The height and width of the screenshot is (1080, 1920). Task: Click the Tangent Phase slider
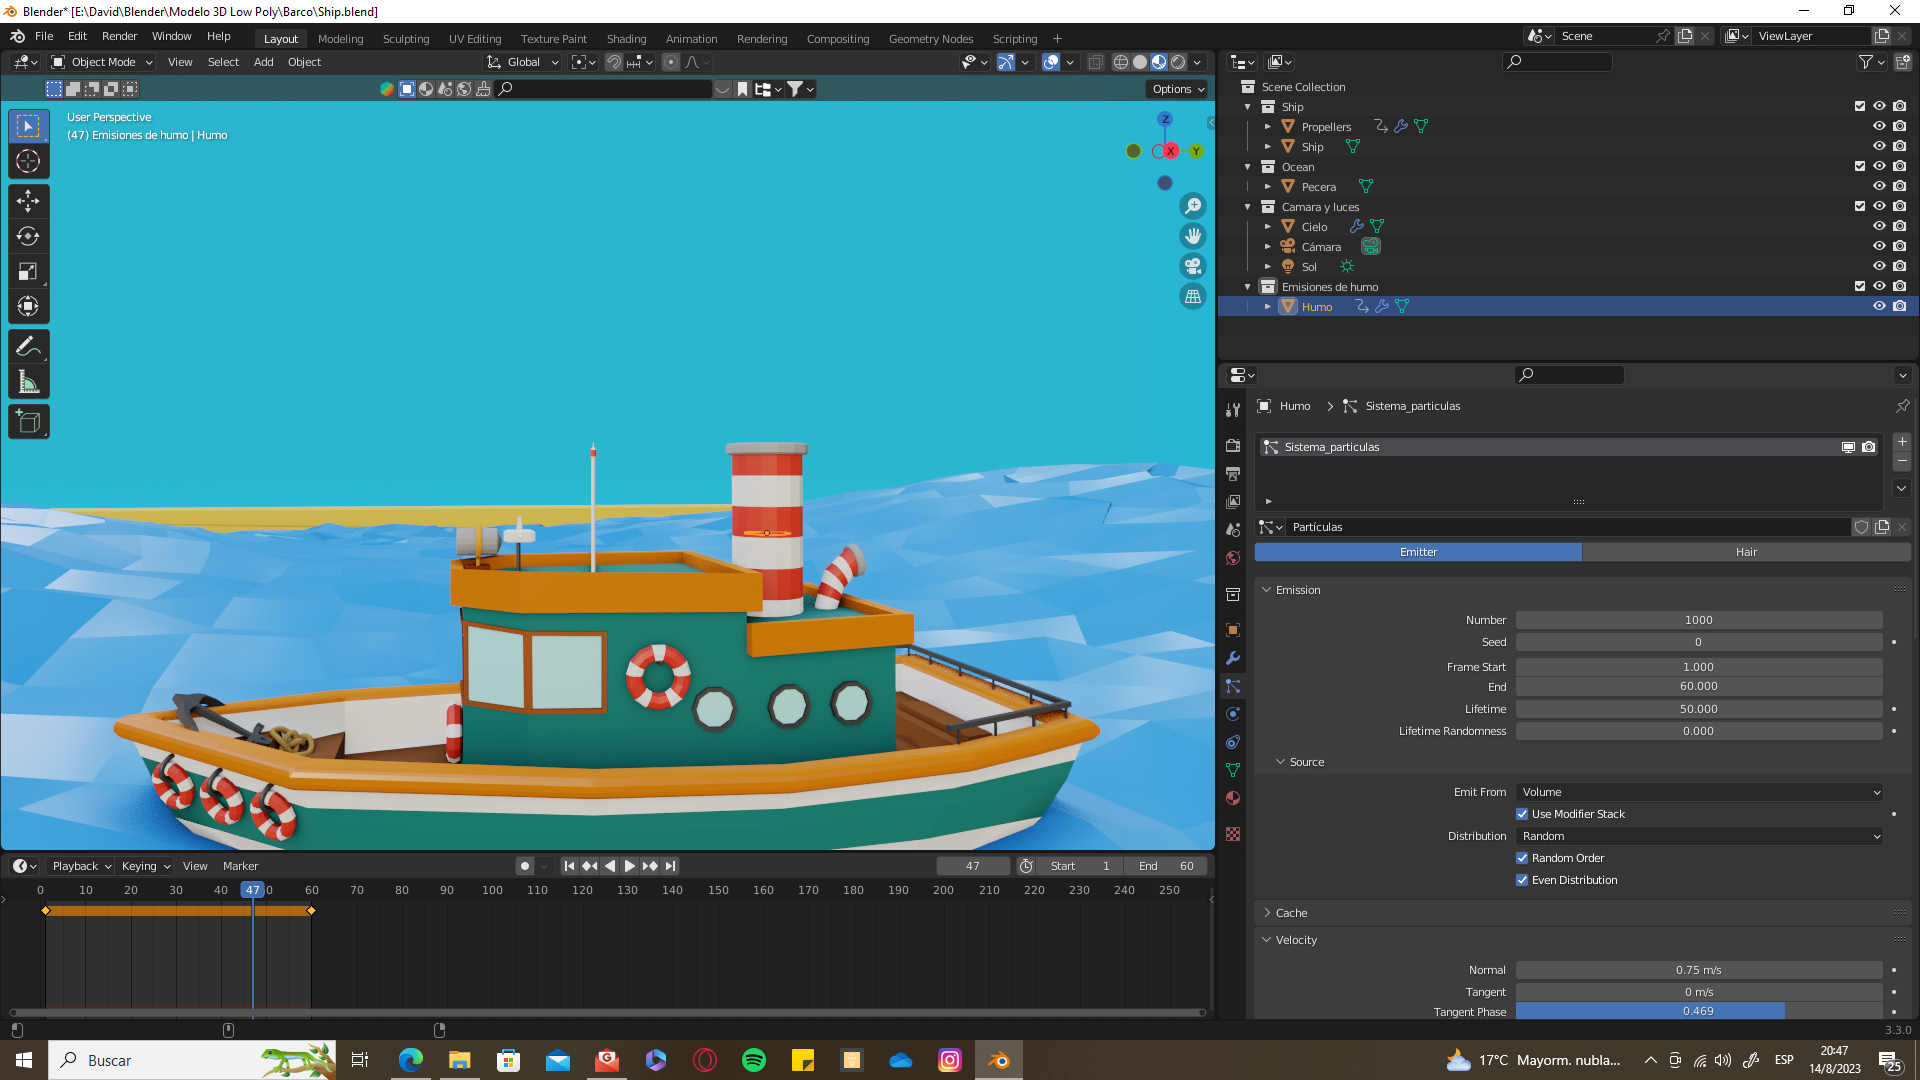coord(1698,1011)
